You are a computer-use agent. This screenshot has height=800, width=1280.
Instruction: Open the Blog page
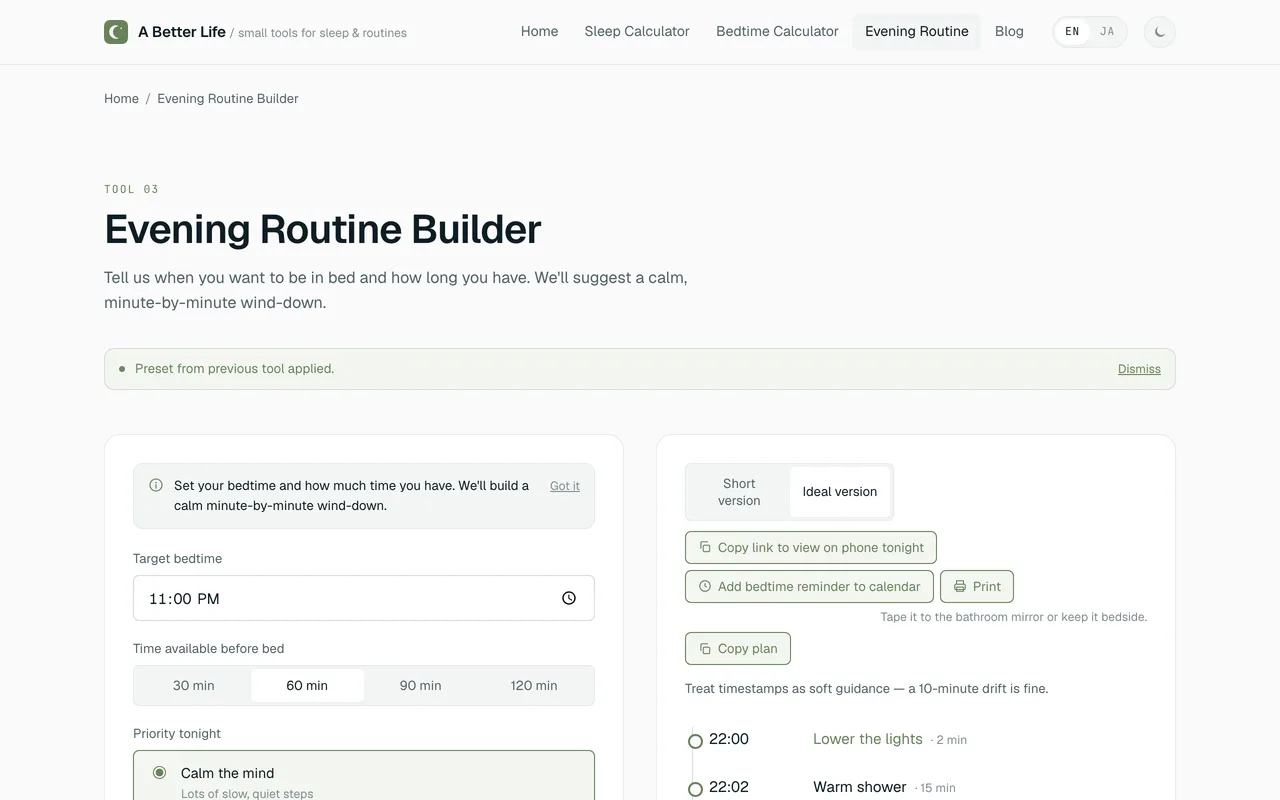click(1009, 32)
